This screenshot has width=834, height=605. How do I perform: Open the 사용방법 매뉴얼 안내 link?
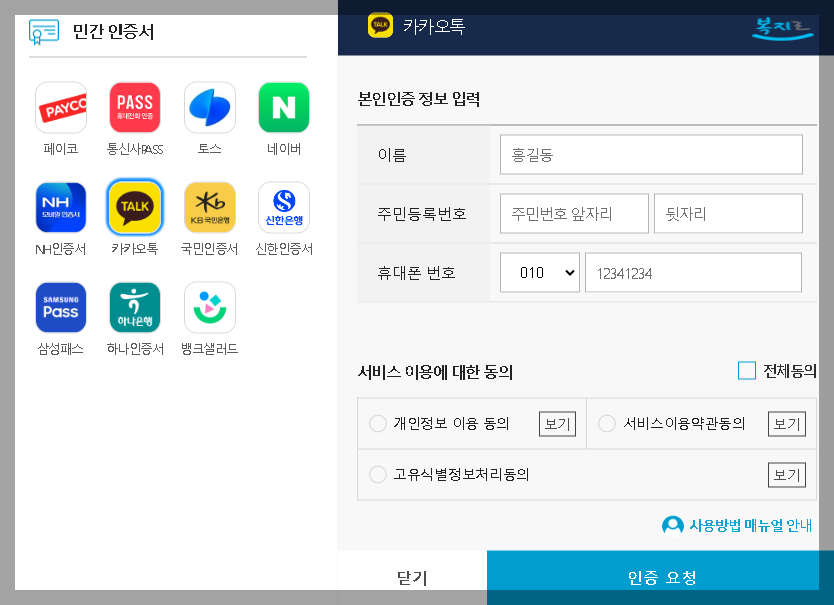(750, 526)
